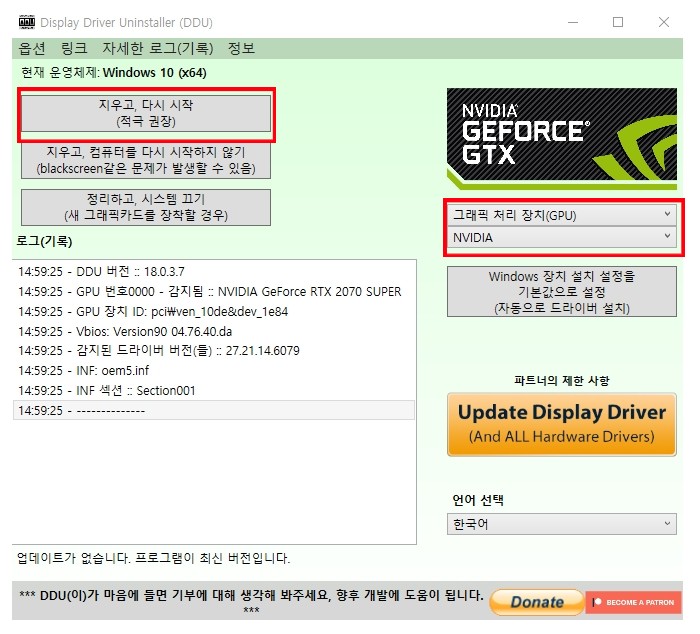Image resolution: width=700 pixels, height=634 pixels.
Task: Select the dashed separator log line
Action: tap(214, 410)
